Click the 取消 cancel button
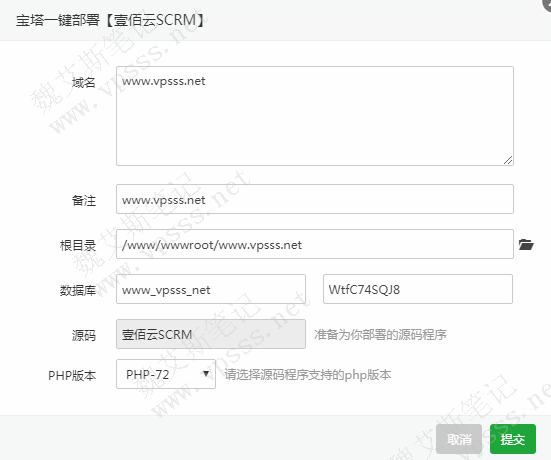Viewport: 551px width, 460px height. (x=459, y=439)
